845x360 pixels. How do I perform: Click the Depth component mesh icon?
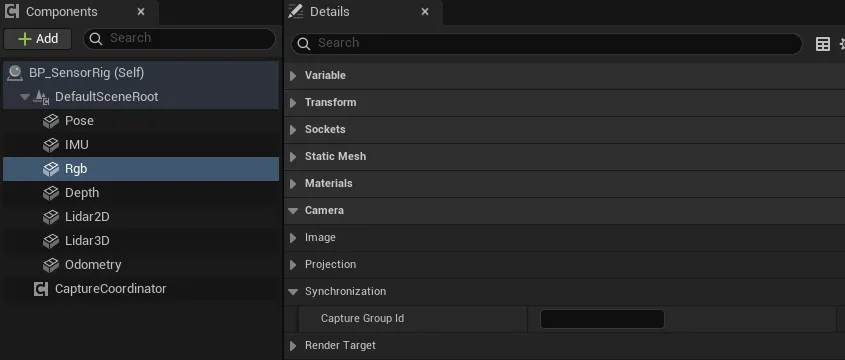51,193
